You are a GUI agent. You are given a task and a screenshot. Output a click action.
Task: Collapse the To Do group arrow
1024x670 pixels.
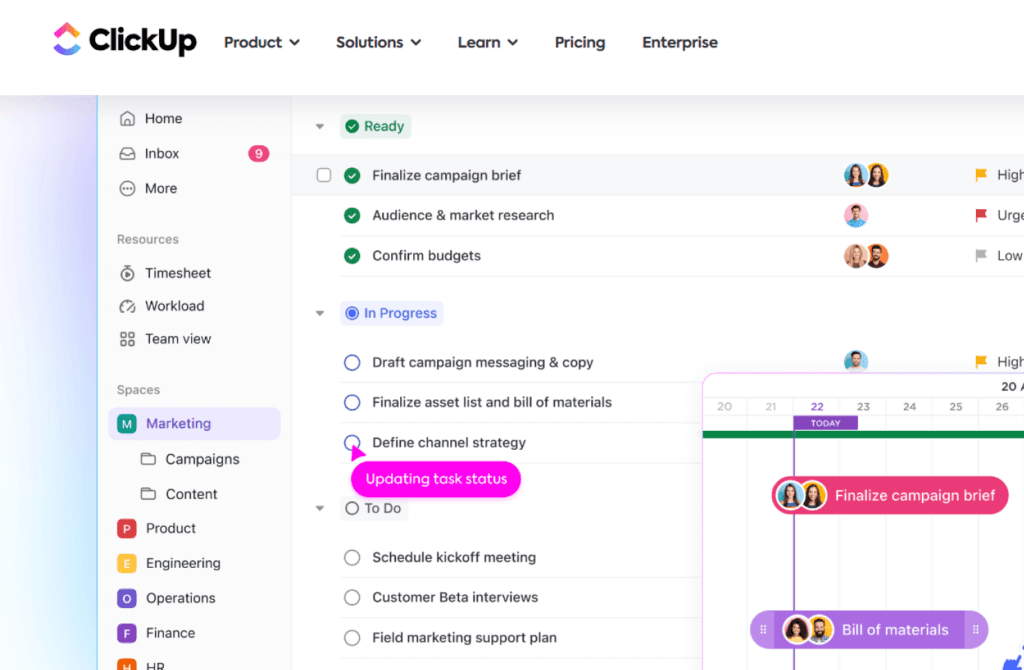(320, 508)
